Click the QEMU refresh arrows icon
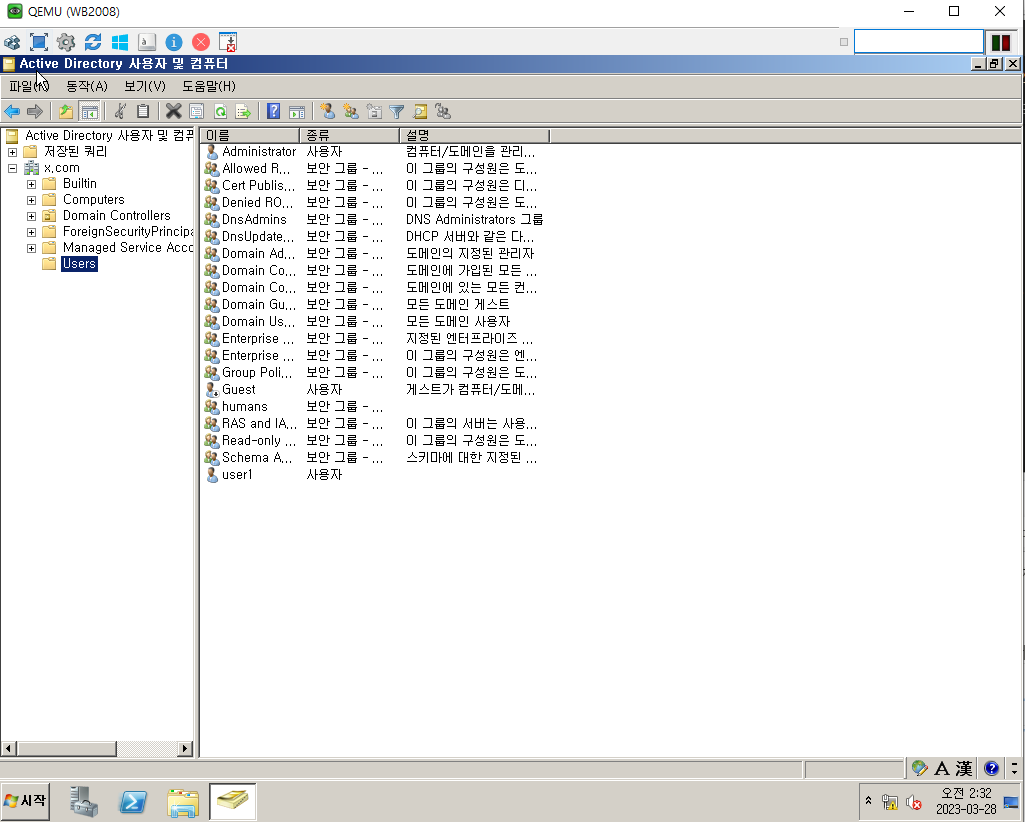The image size is (1025, 822). click(93, 43)
